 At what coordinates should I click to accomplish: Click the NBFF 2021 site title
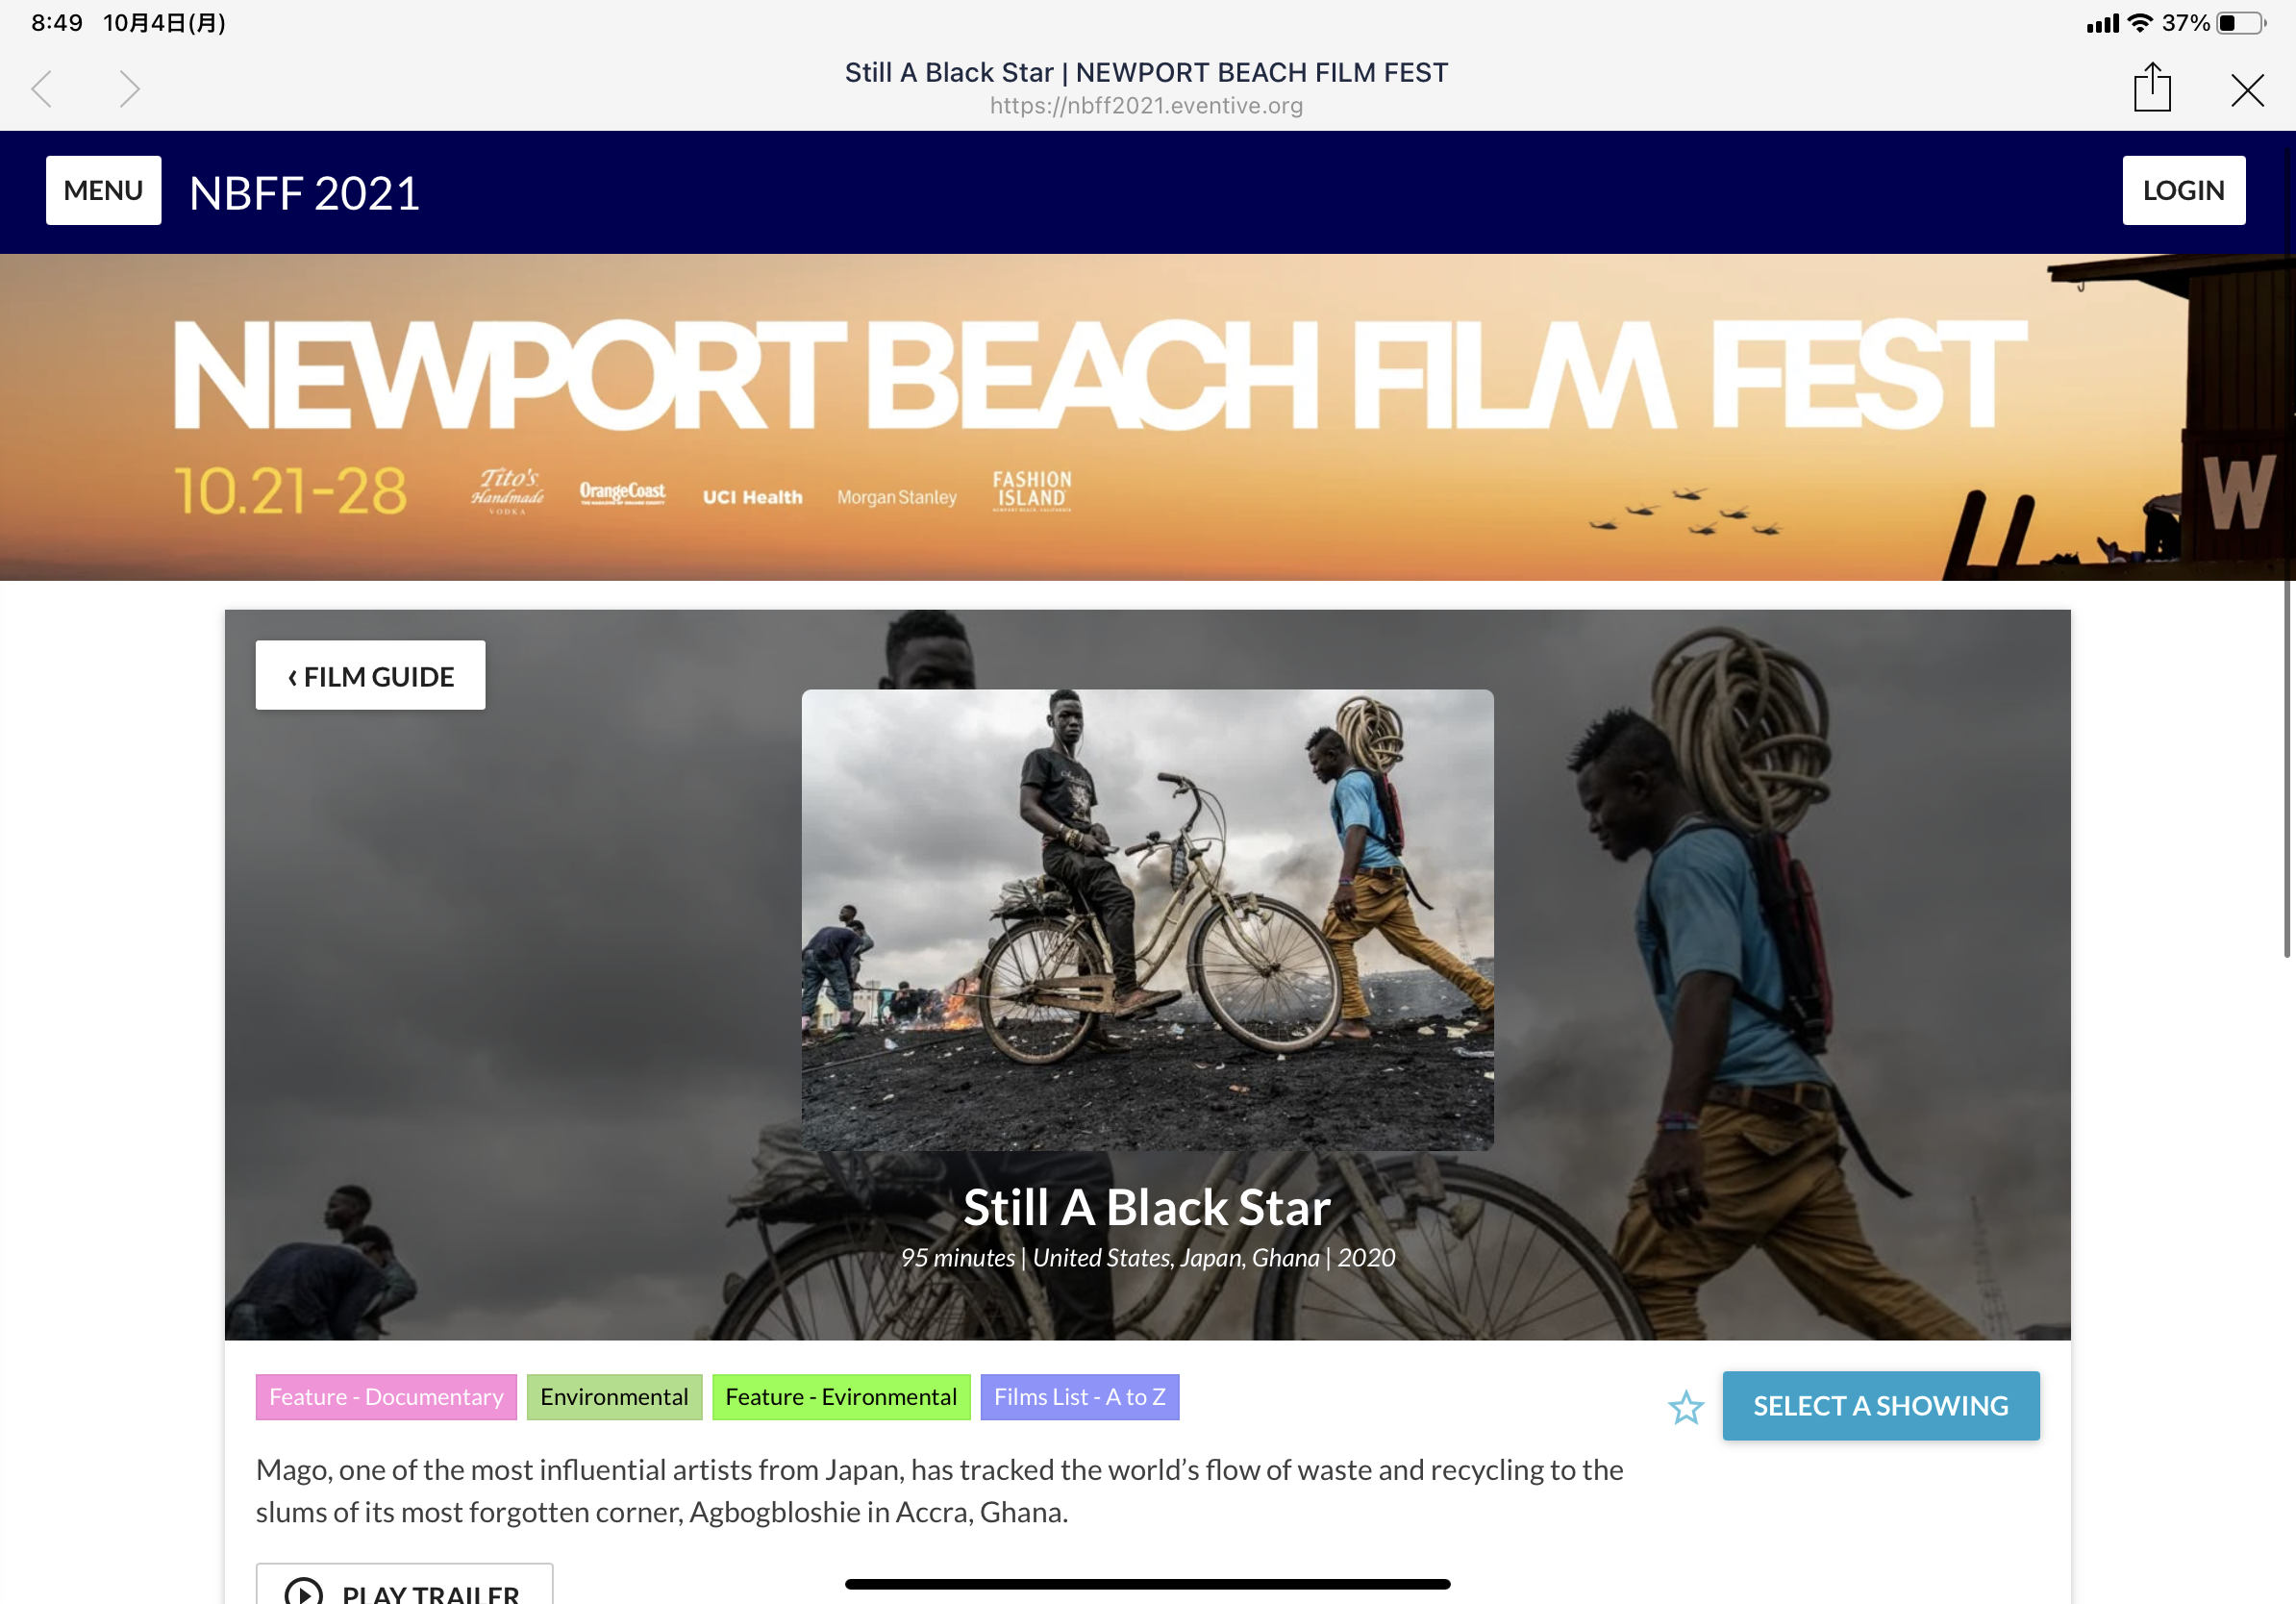304,193
